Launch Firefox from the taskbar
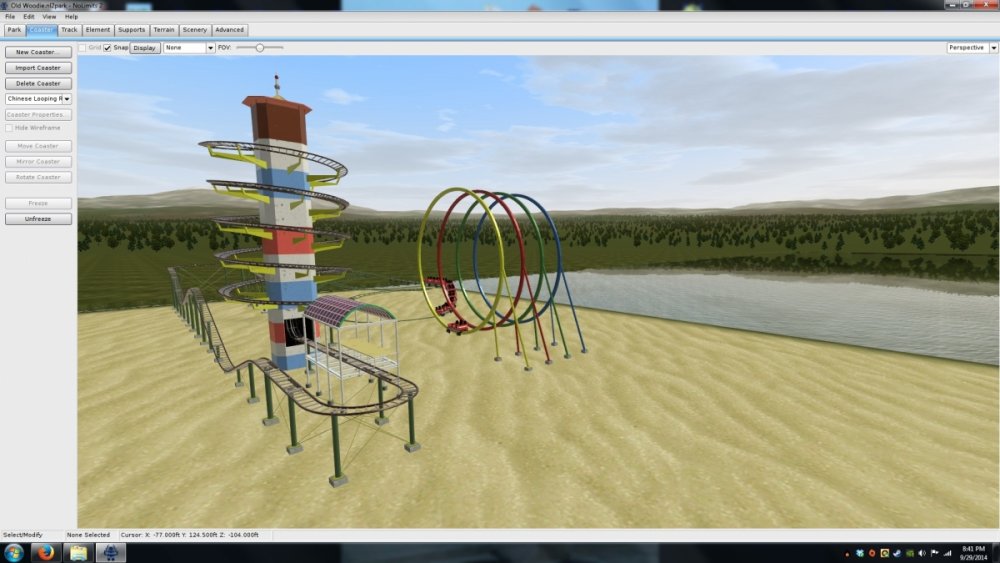The image size is (1000, 563). click(46, 552)
